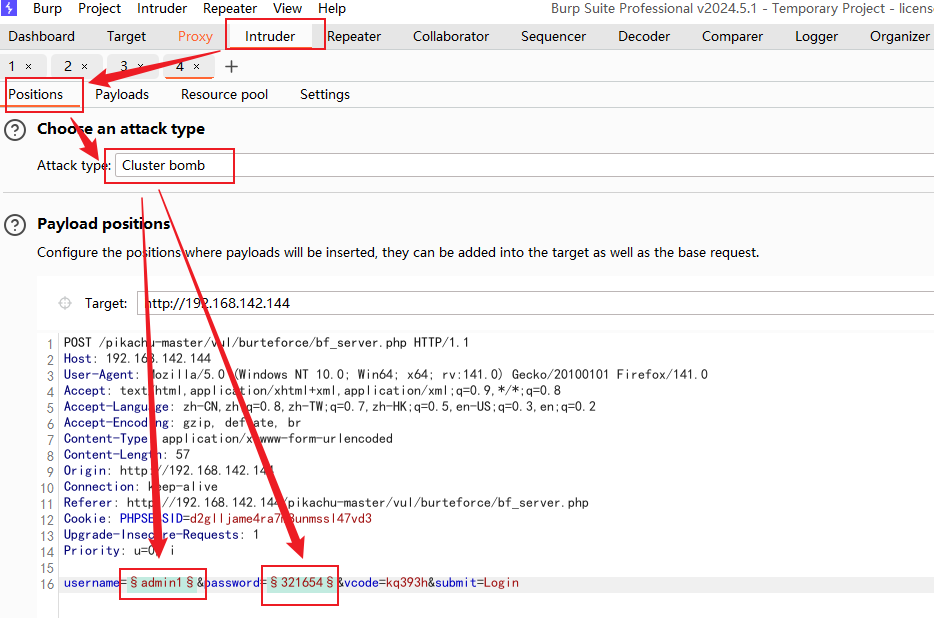Open the Settings sub-tab

click(x=325, y=94)
